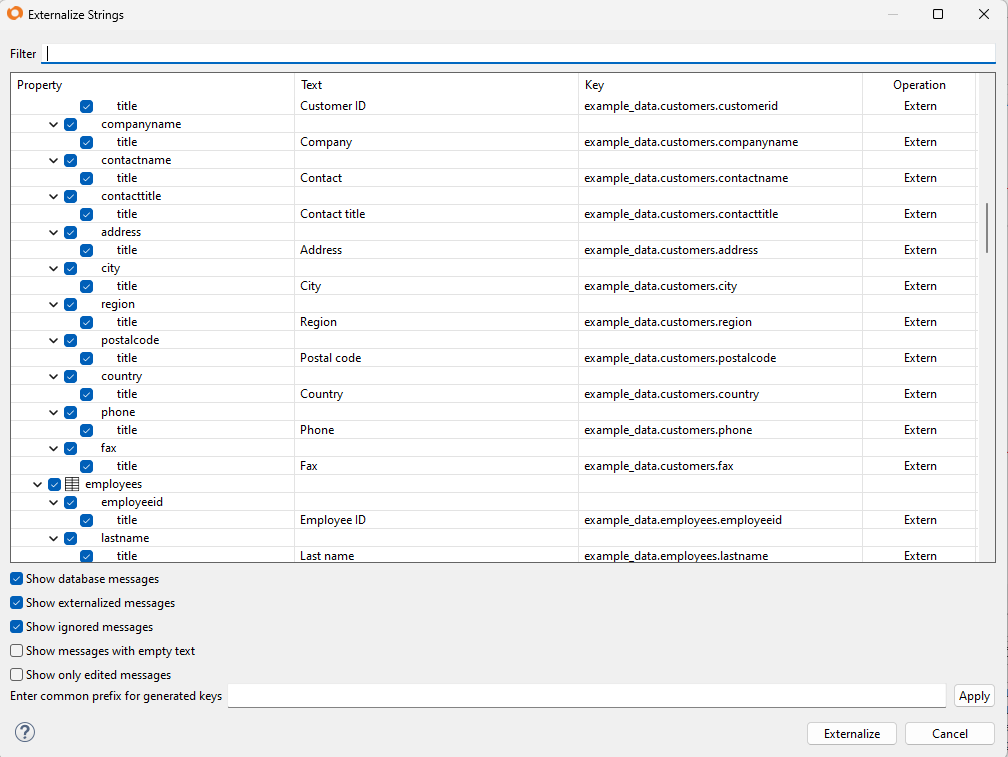This screenshot has width=1008, height=757.
Task: Click the Cancel button
Action: tap(950, 733)
